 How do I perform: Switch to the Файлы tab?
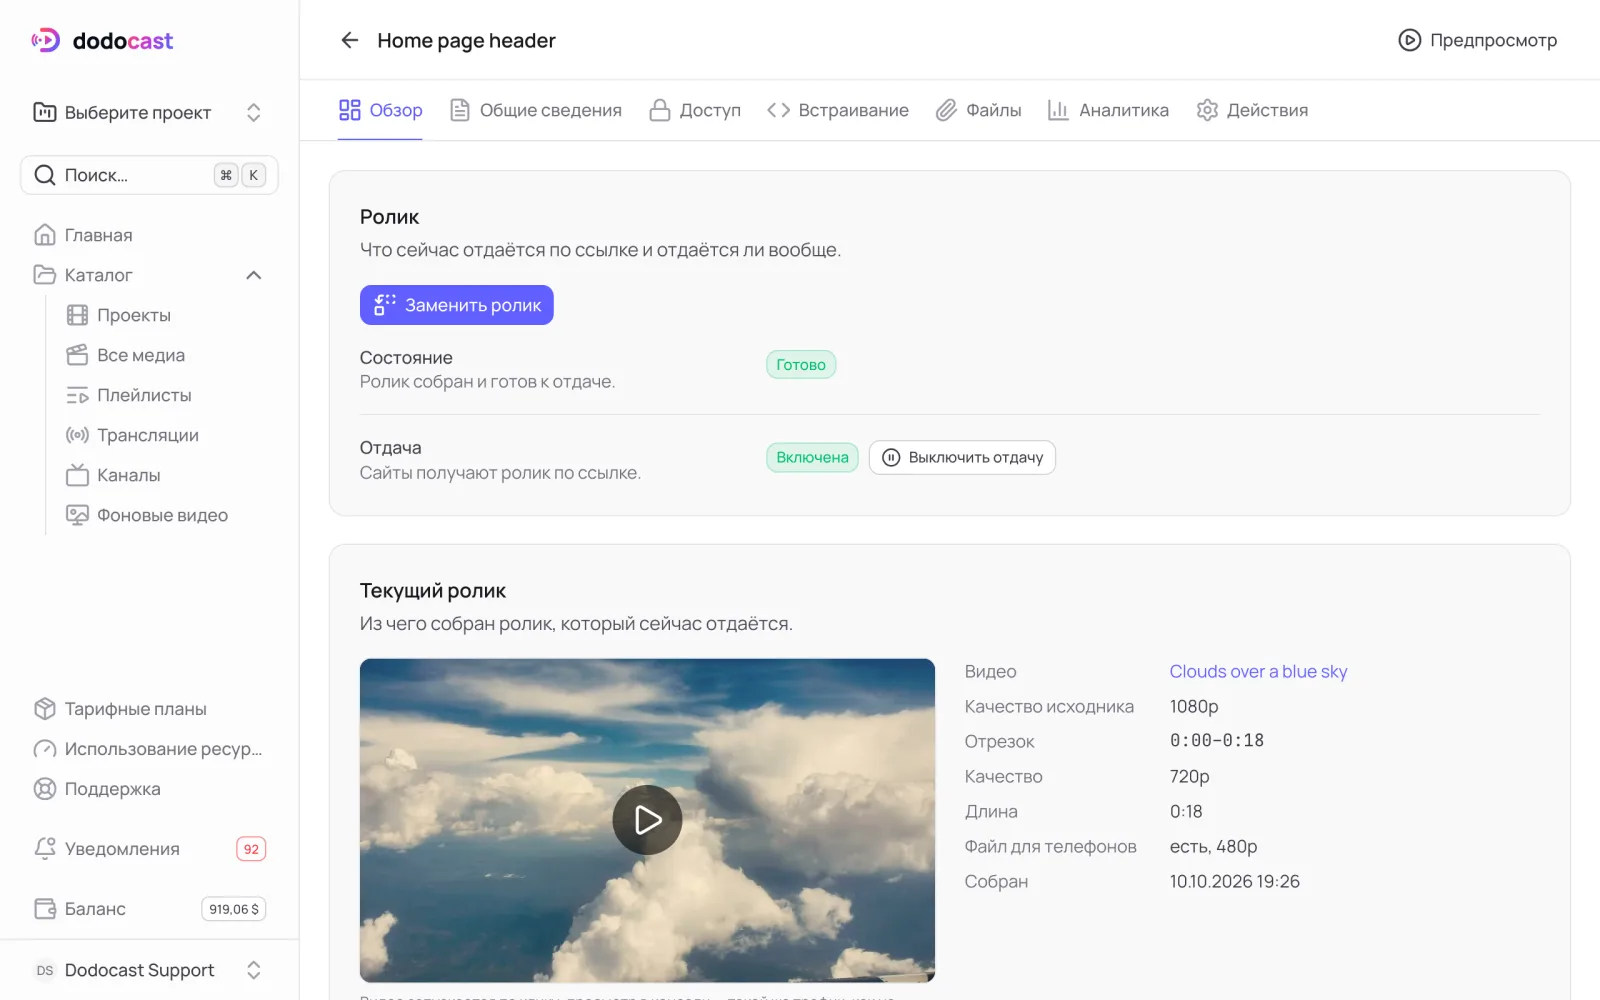pos(978,110)
